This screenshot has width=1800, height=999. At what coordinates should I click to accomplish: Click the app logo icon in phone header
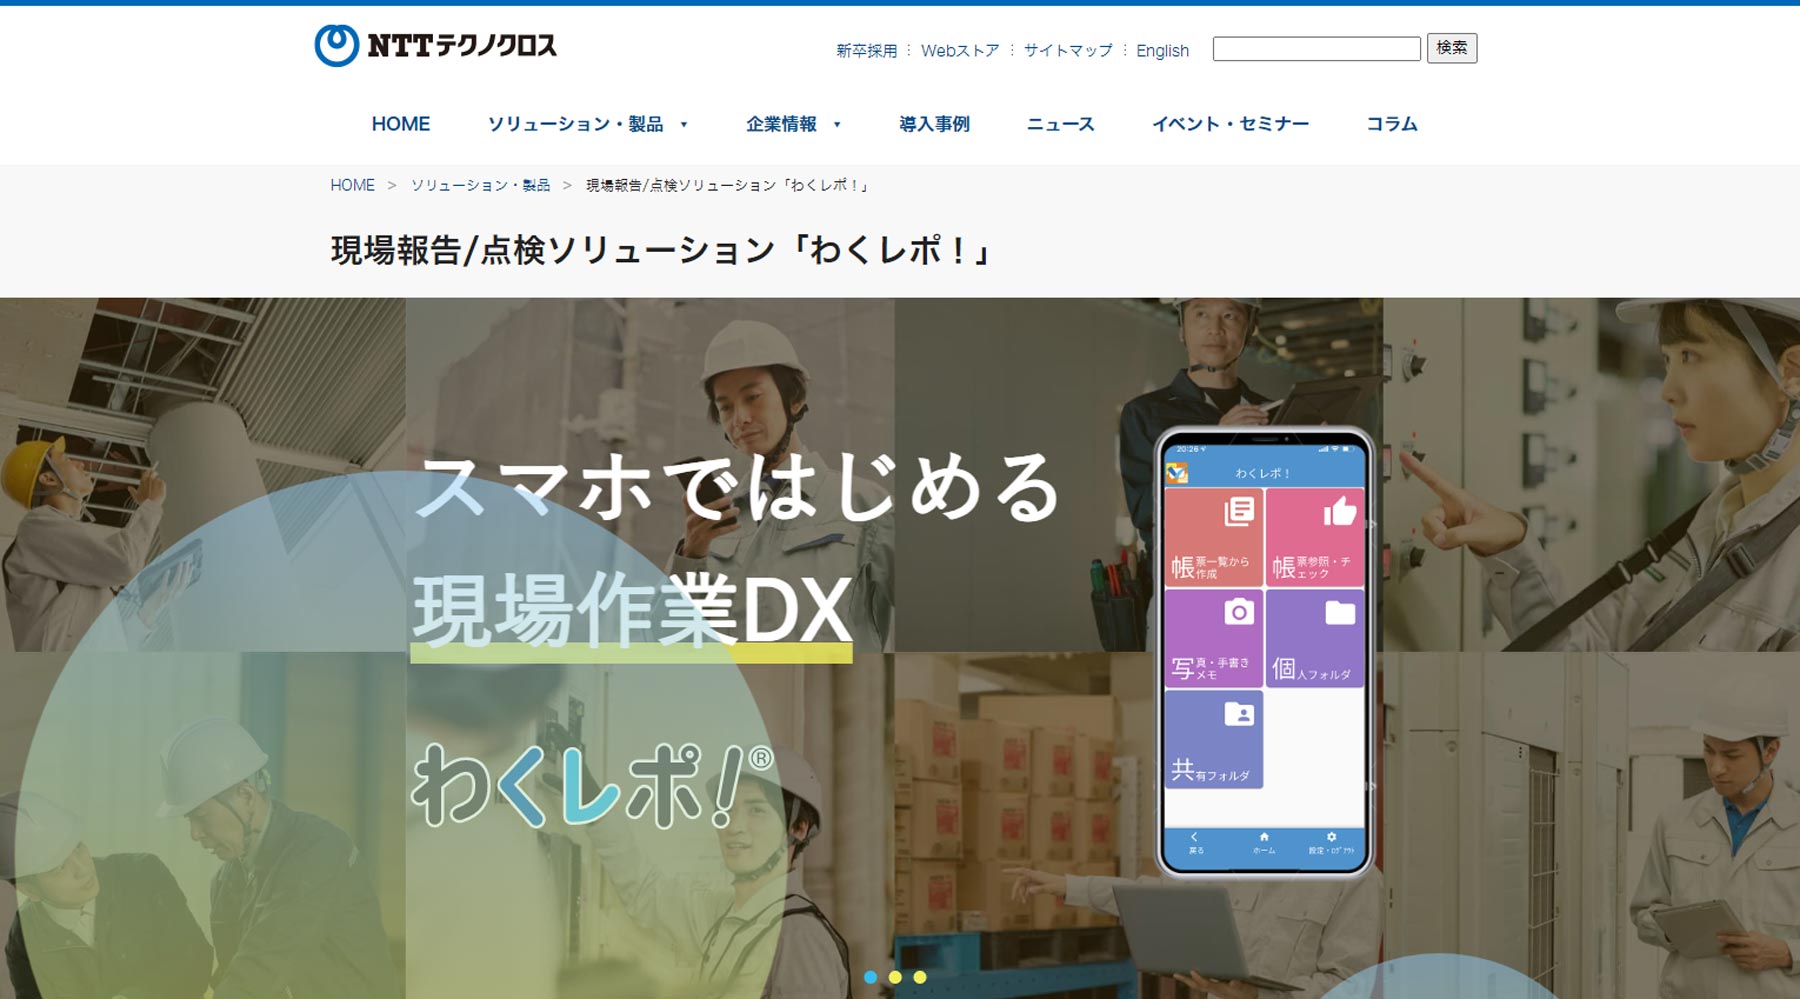(1177, 473)
